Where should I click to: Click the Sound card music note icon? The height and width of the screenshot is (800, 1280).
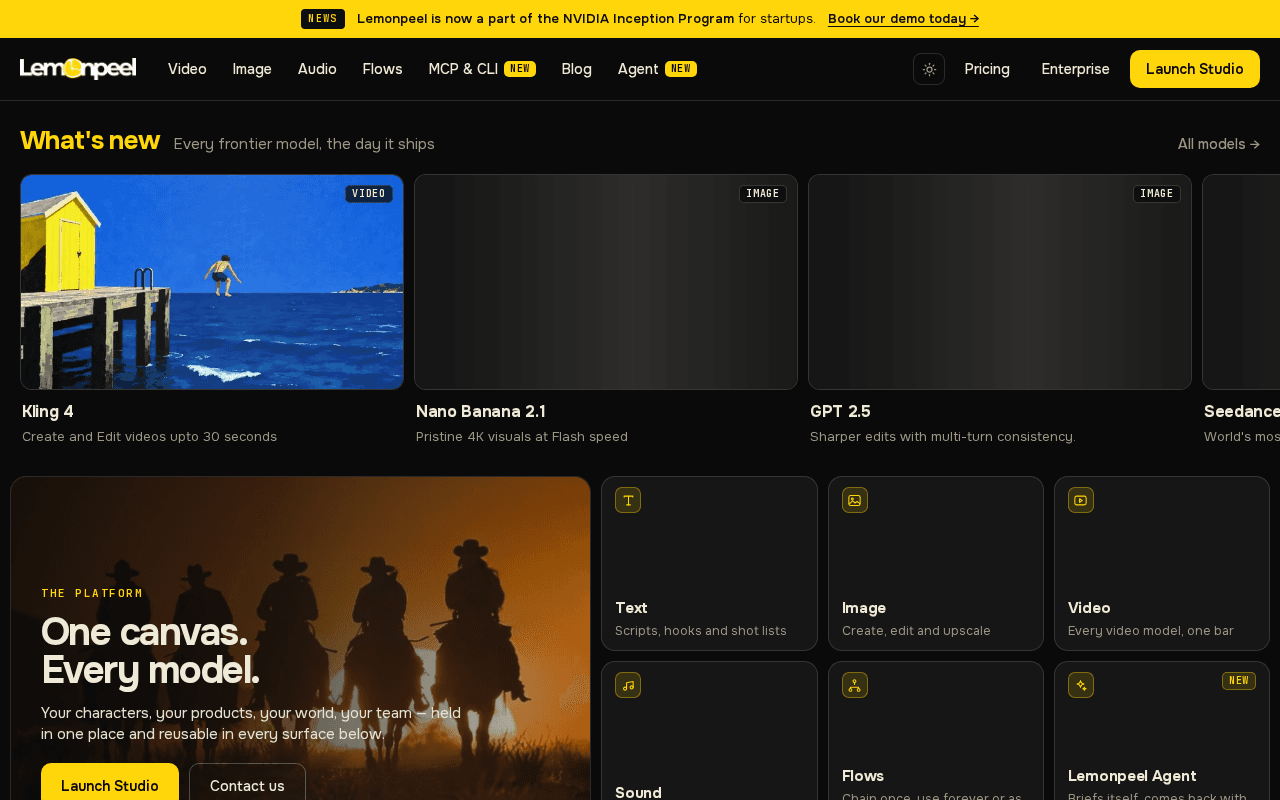(x=628, y=685)
